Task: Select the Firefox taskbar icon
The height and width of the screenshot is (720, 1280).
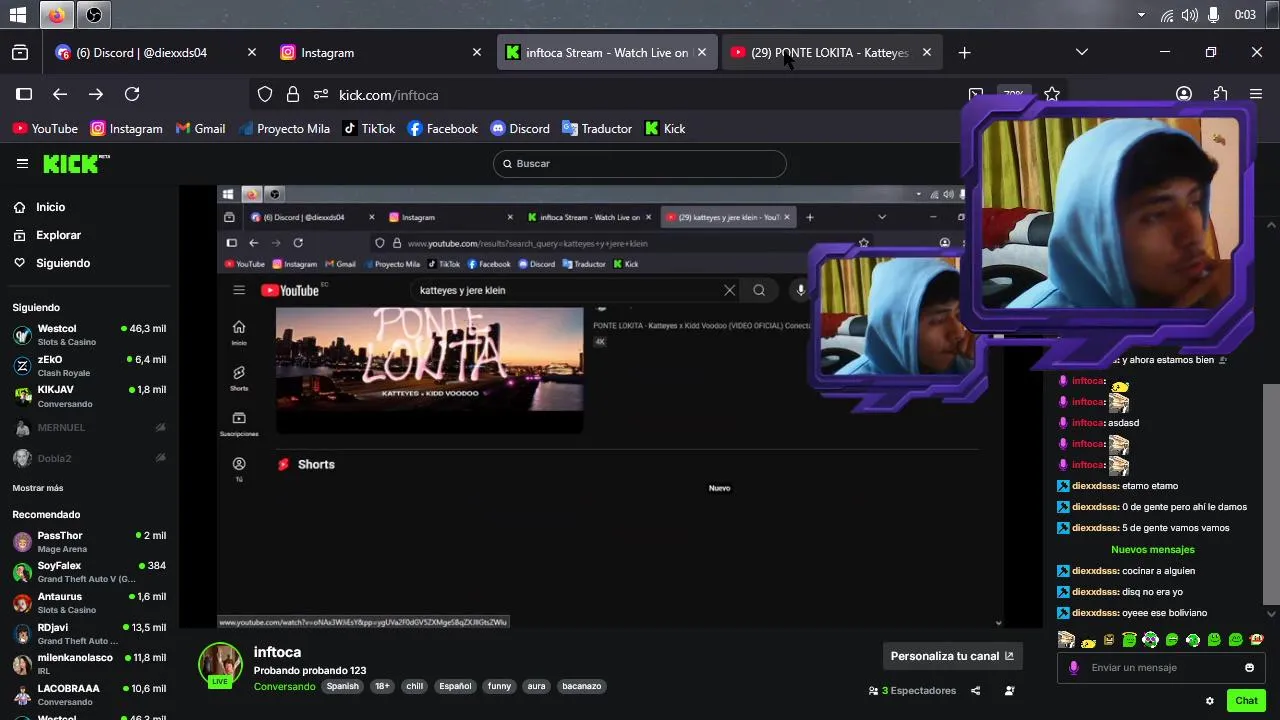Action: pyautogui.click(x=56, y=15)
